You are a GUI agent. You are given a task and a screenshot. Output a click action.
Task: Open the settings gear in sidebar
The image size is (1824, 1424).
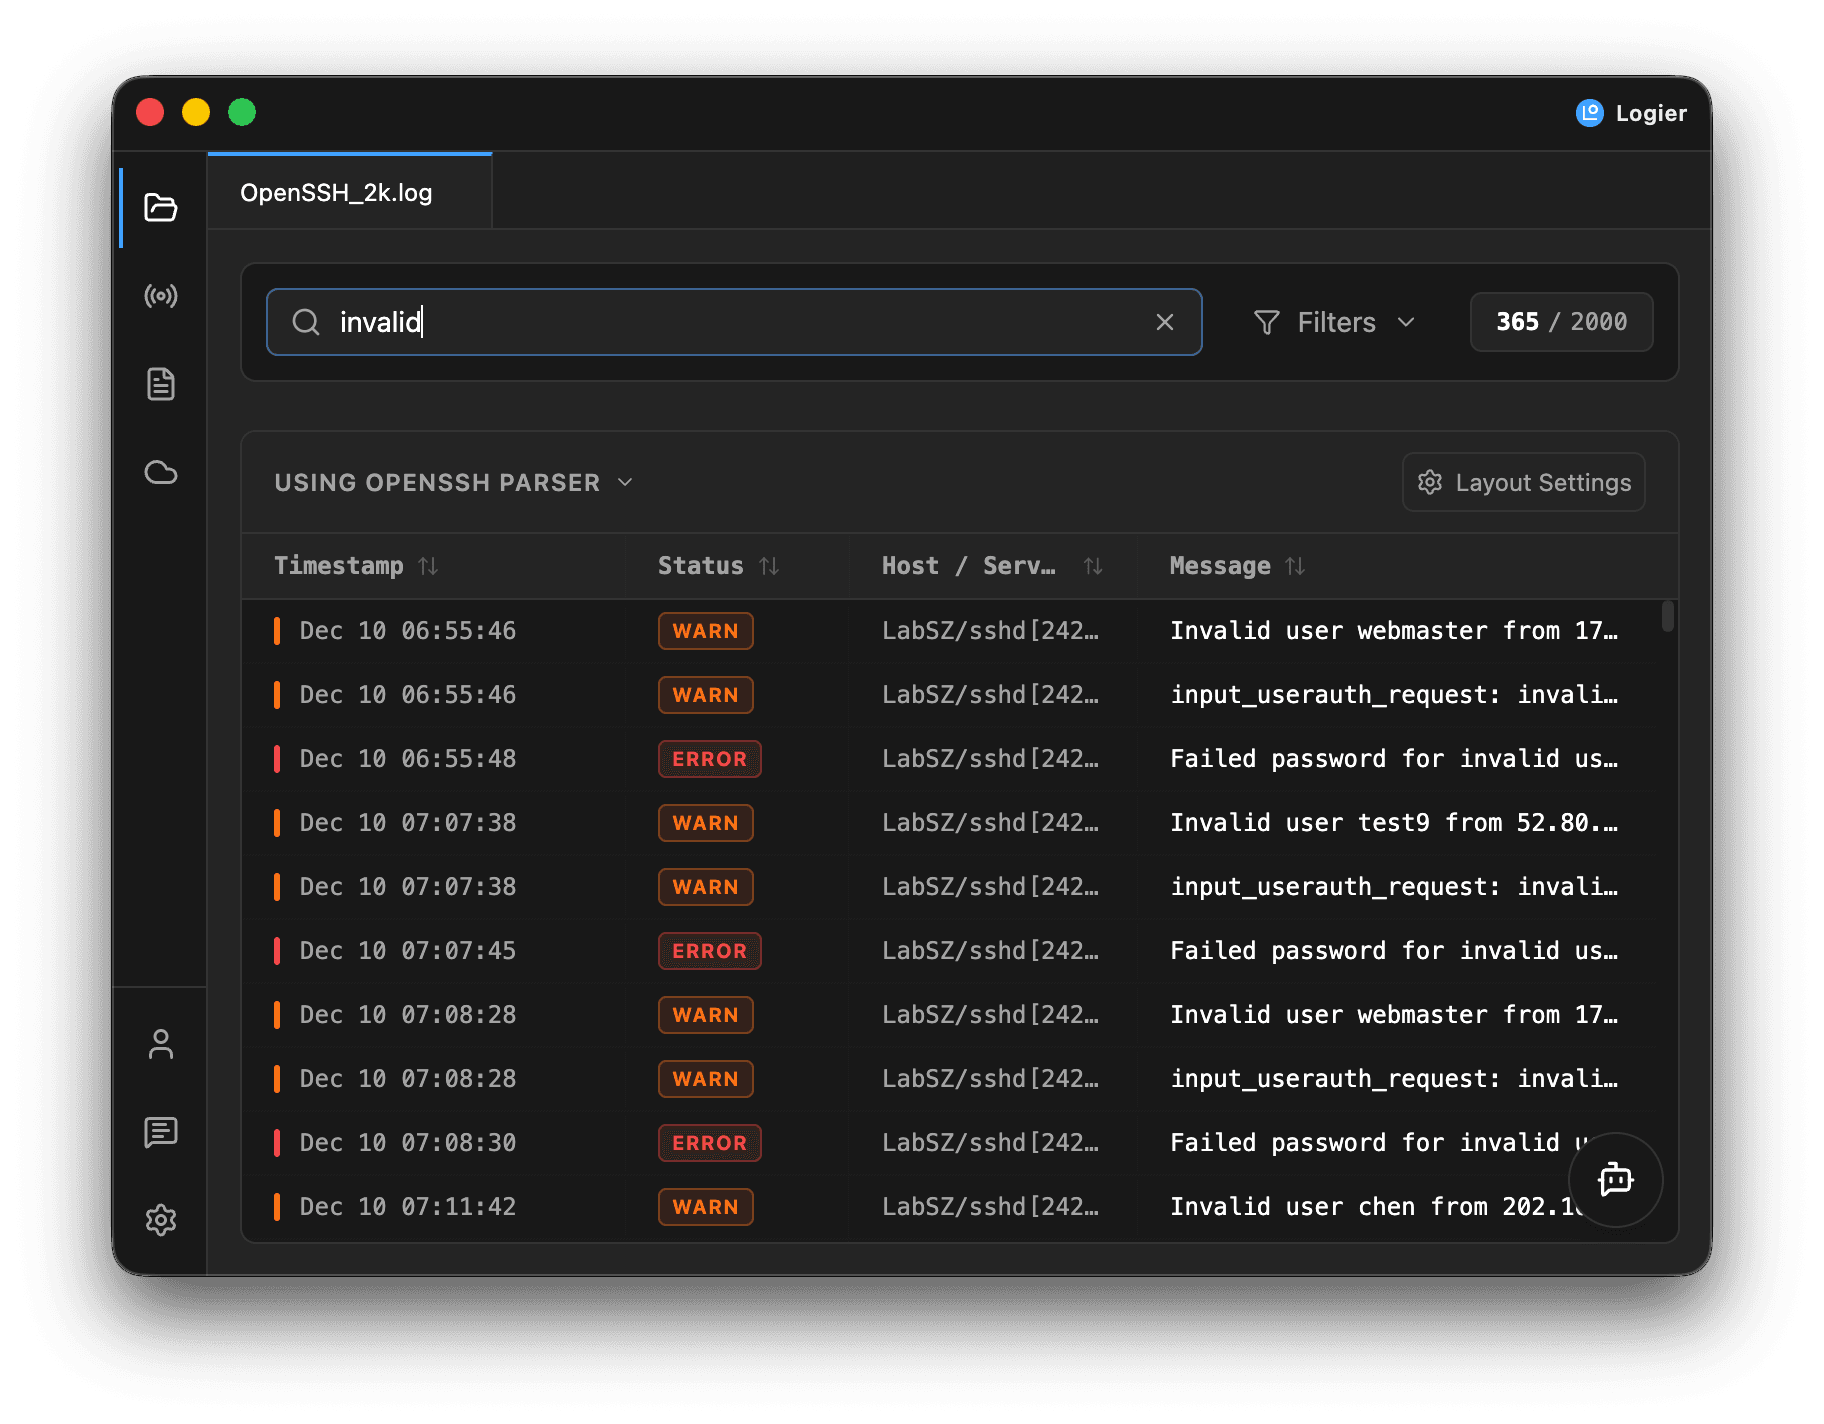(x=161, y=1220)
